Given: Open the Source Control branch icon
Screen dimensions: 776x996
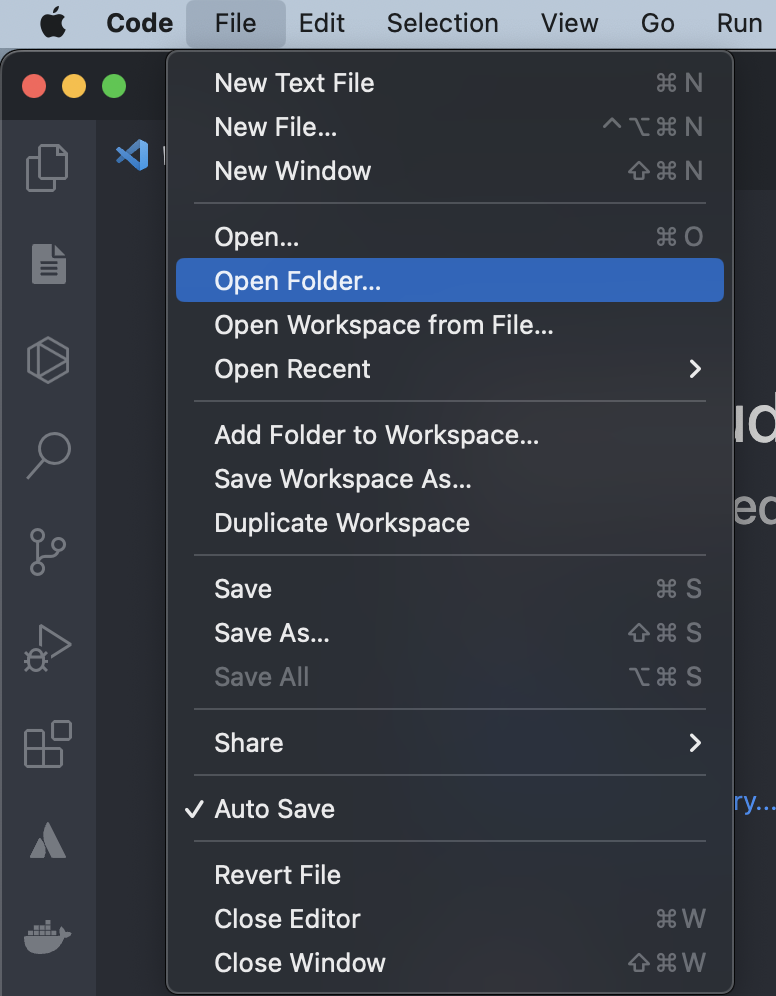Looking at the screenshot, I should coord(47,554).
